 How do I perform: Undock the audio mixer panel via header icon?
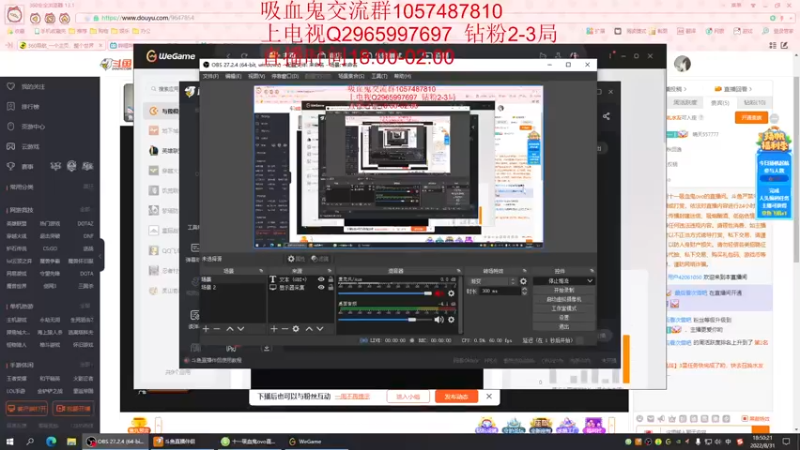(458, 271)
